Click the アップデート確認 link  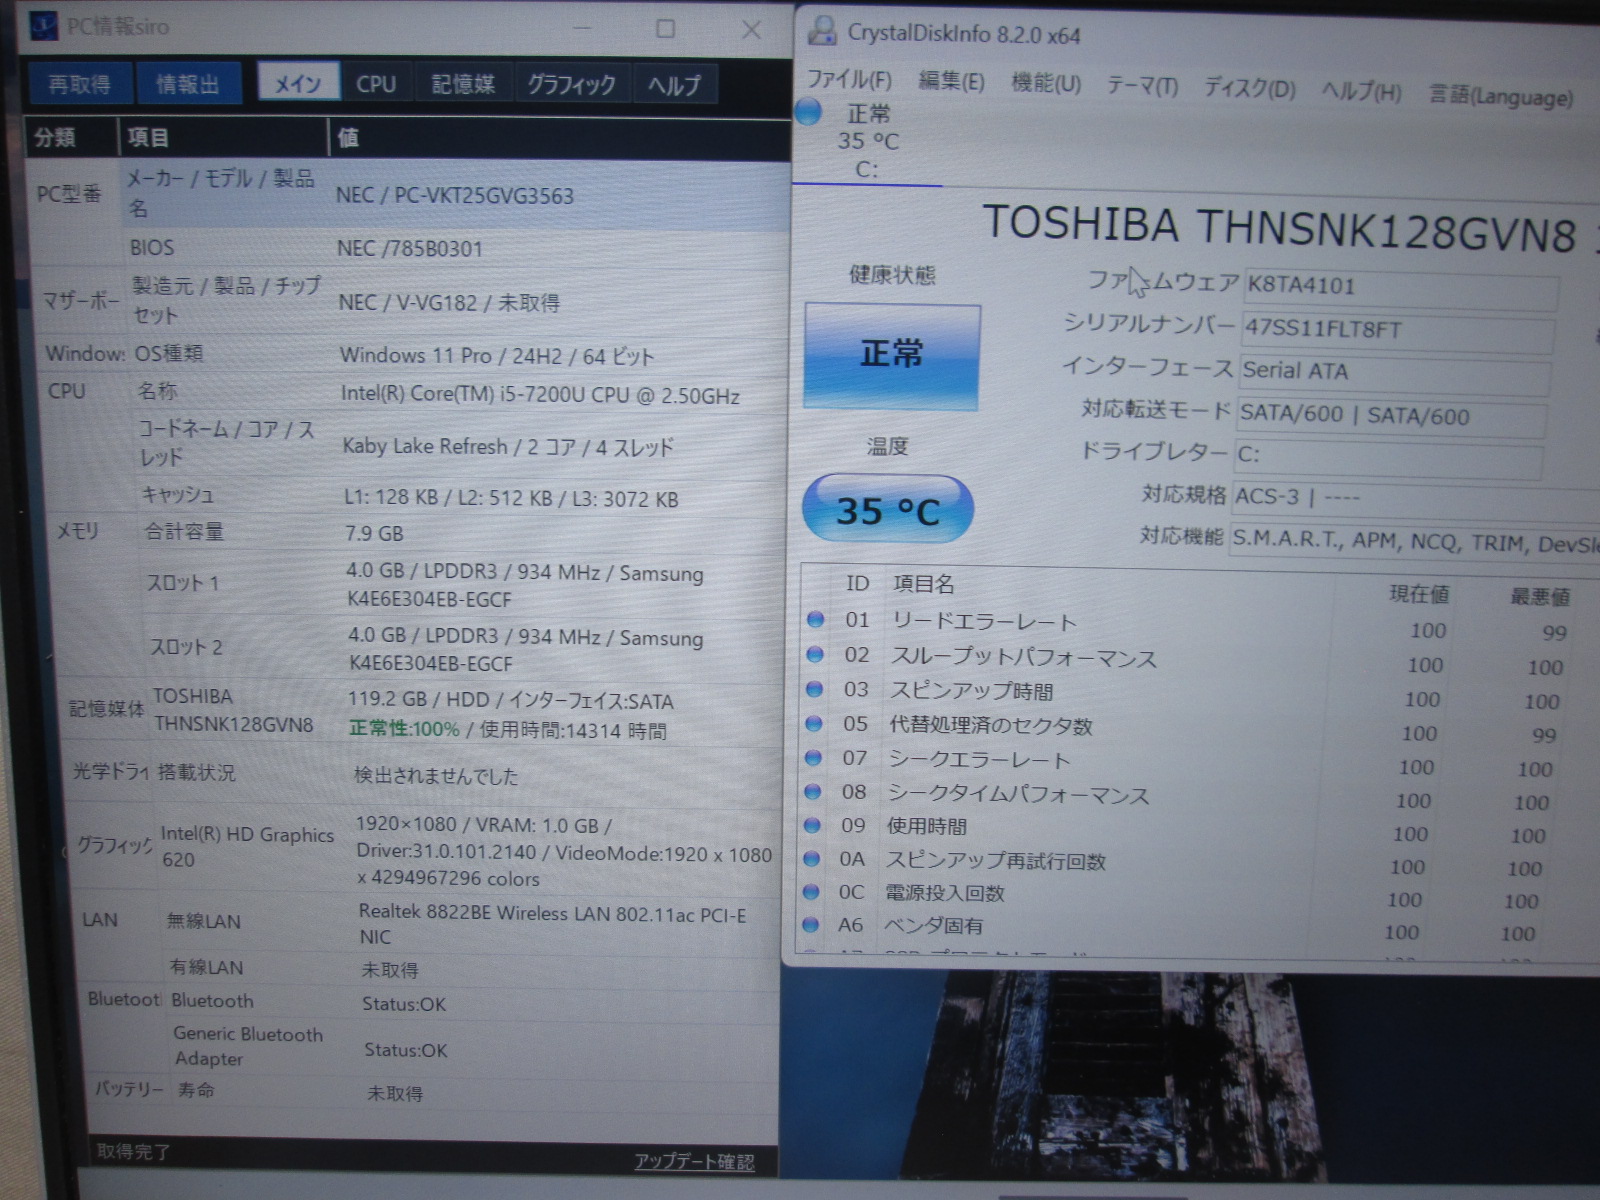coord(693,1161)
